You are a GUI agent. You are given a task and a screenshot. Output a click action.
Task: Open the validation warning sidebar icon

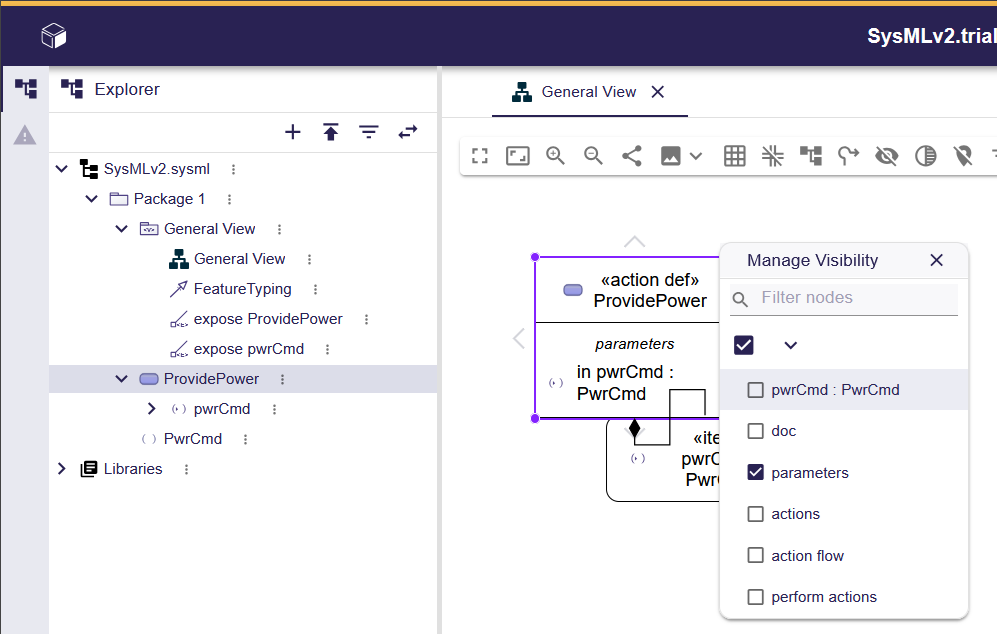(x=25, y=135)
